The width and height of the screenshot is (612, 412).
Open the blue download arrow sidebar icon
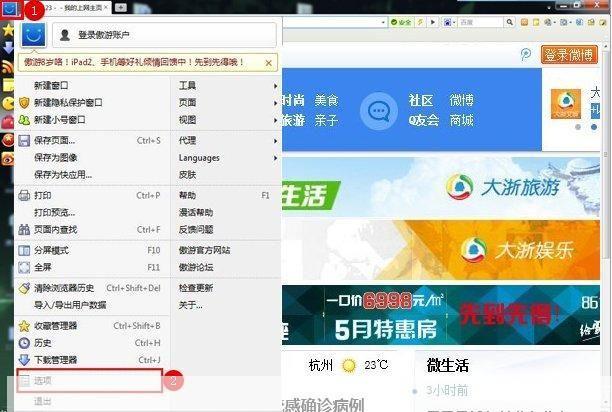(8, 48)
